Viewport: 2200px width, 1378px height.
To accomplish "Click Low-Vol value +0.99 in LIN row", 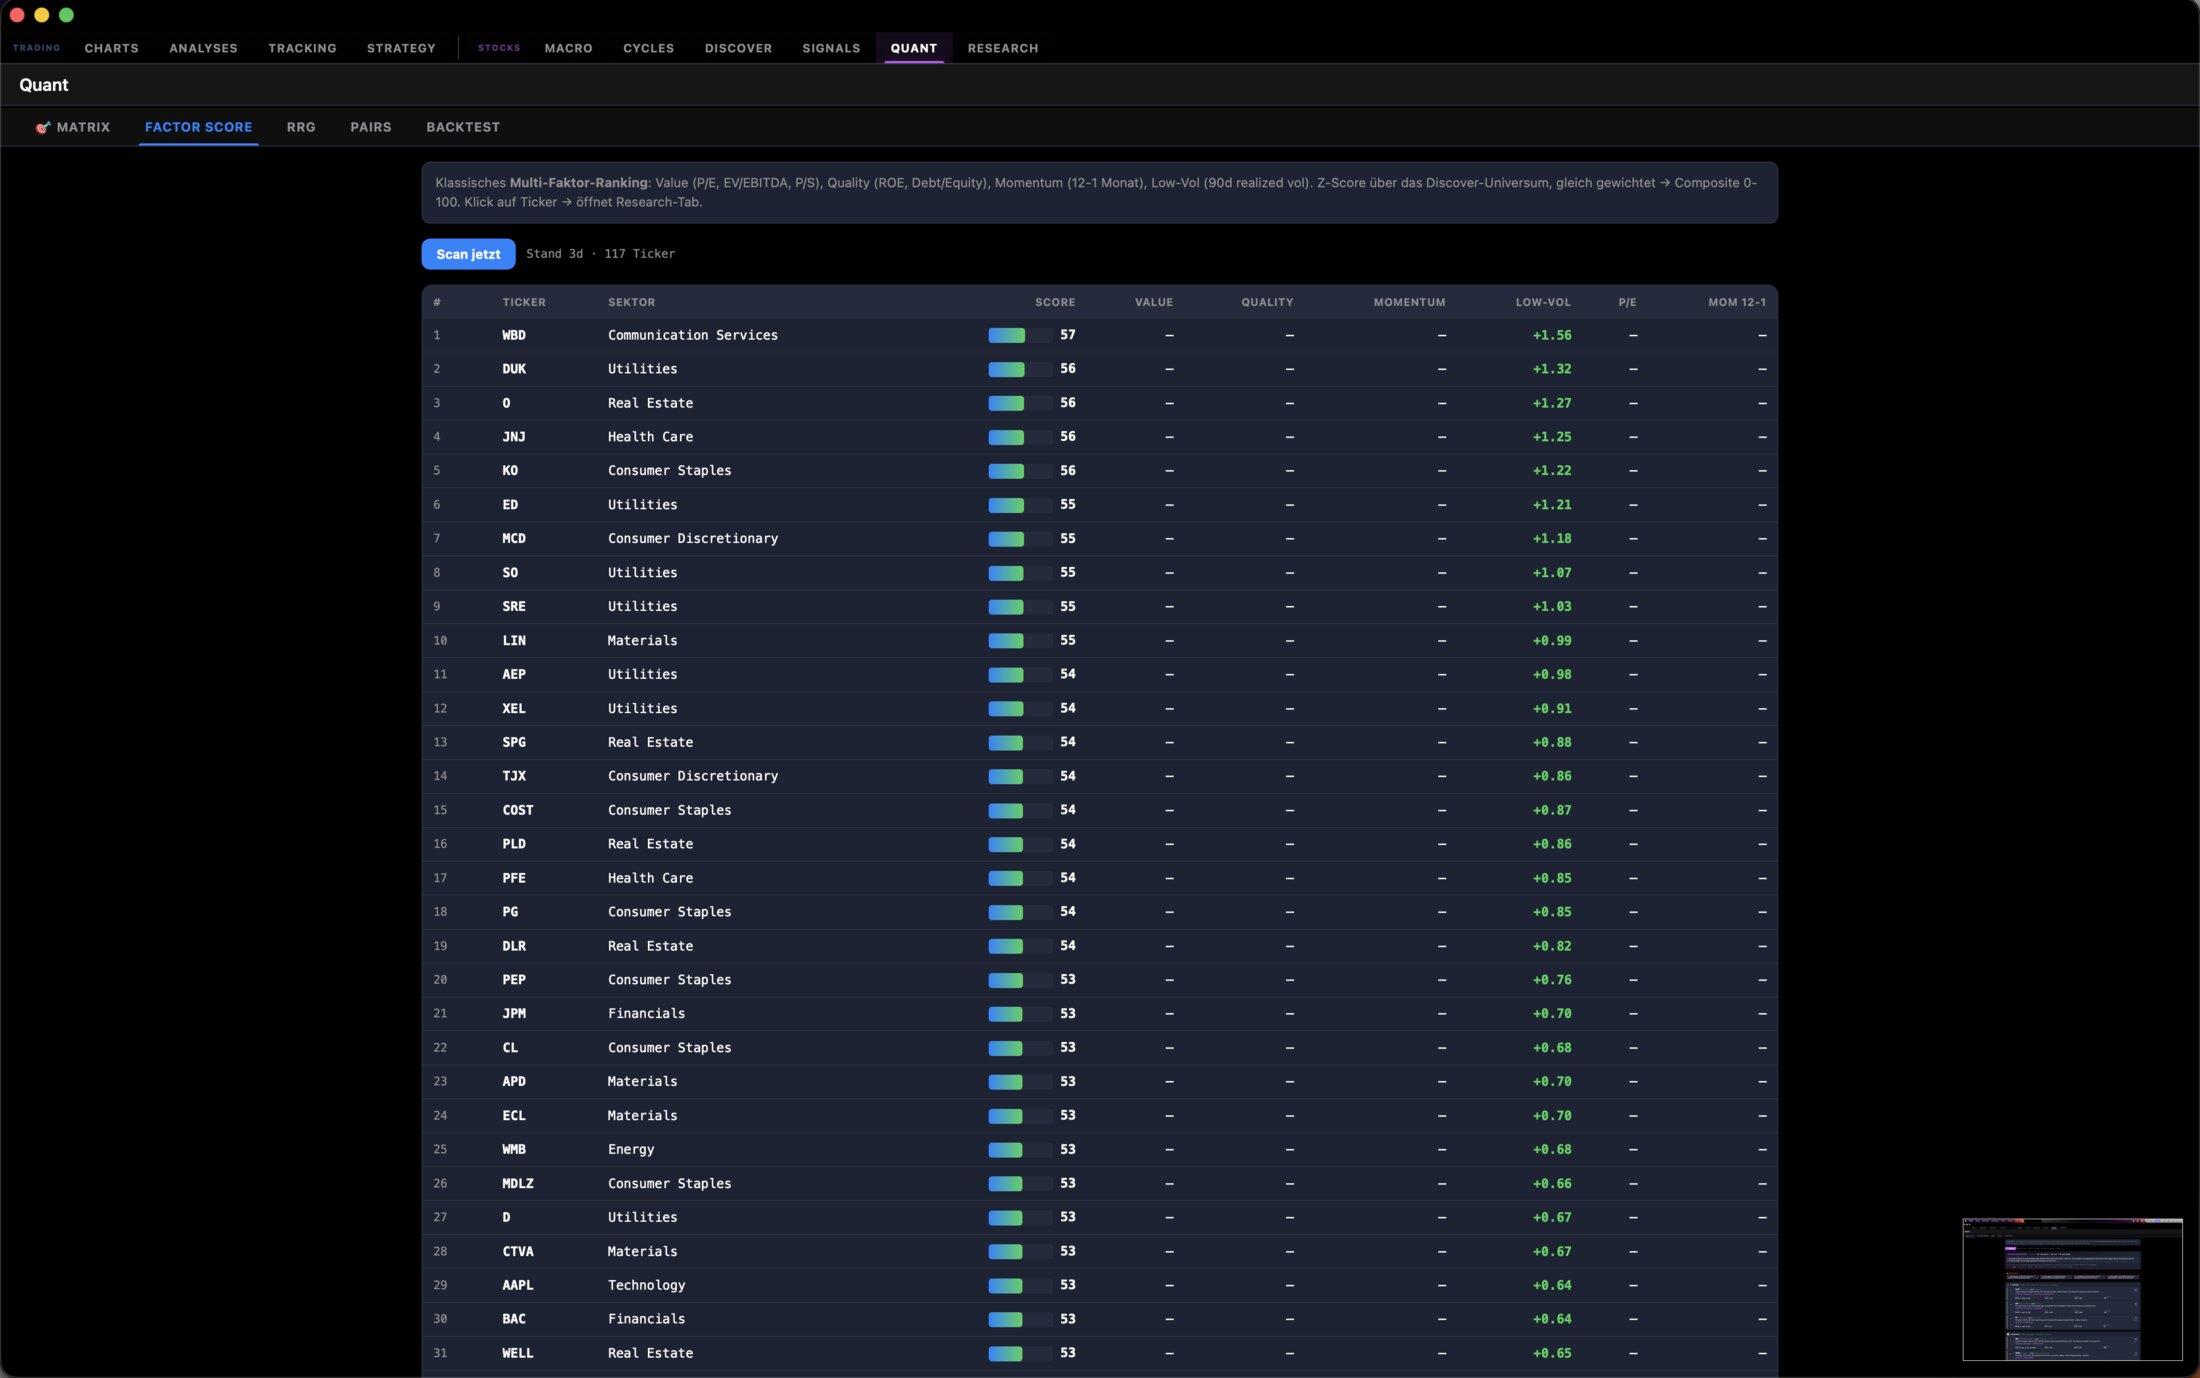I will click(1552, 641).
